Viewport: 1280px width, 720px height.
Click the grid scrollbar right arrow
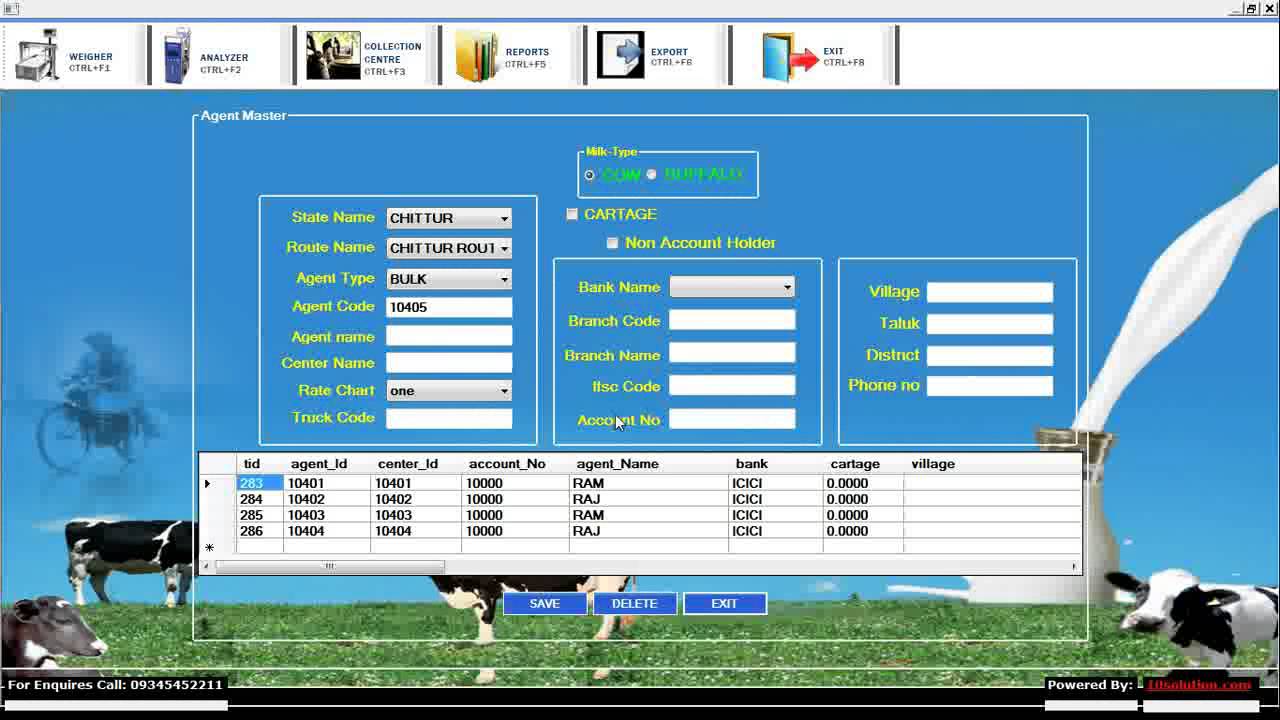[x=1075, y=566]
